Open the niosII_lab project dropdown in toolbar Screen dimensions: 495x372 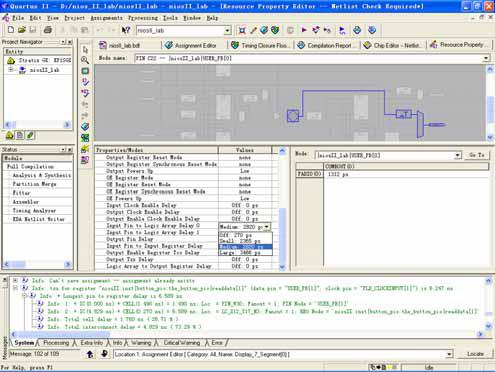[227, 30]
